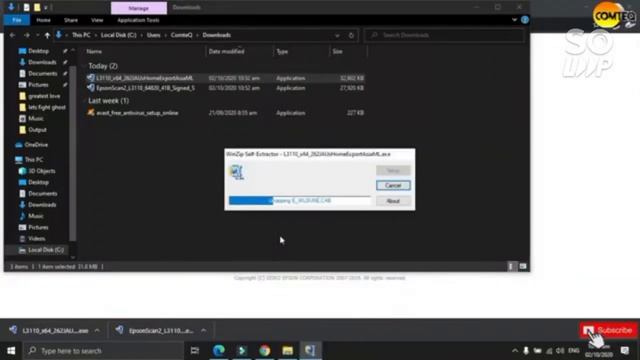Screen dimensions: 640x360
Task: Expand the ribbon with the chevron
Action: click(514, 20)
